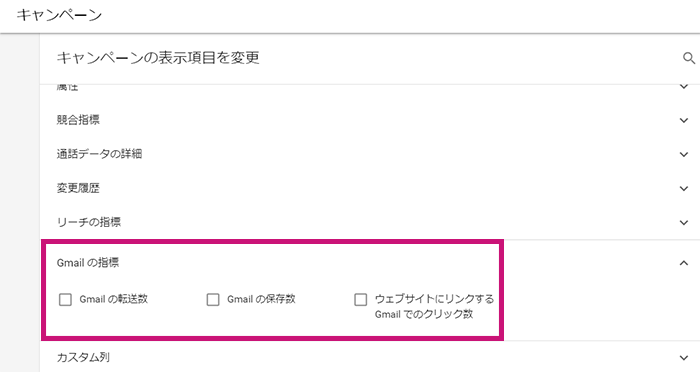This screenshot has width=700, height=372.
Task: Expand the 通話データの詳細 chevron
Action: click(684, 155)
